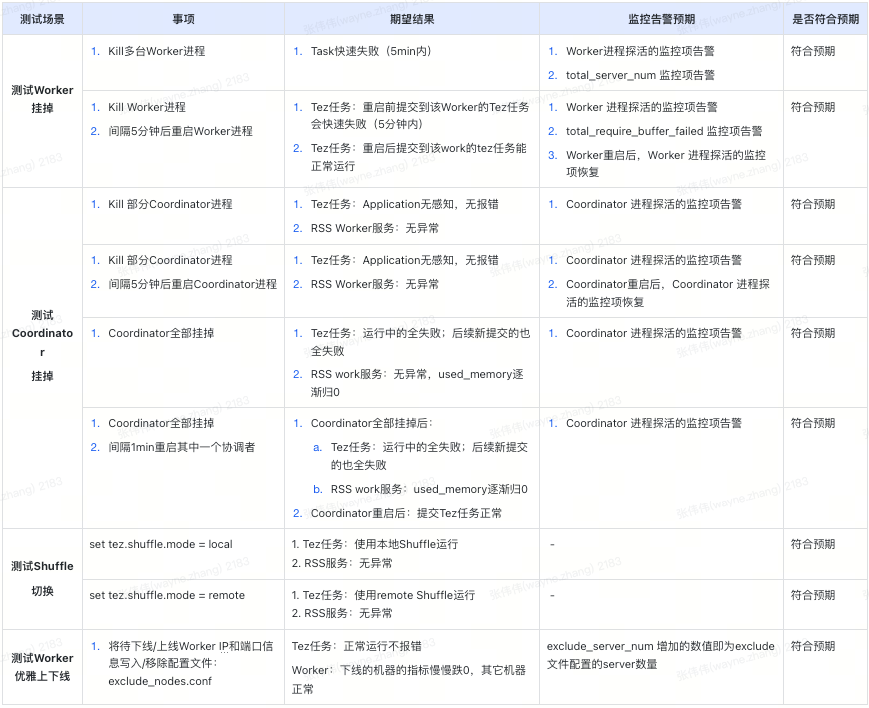Click the "是否符合预期" column header
The width and height of the screenshot is (869, 708).
coord(825,19)
